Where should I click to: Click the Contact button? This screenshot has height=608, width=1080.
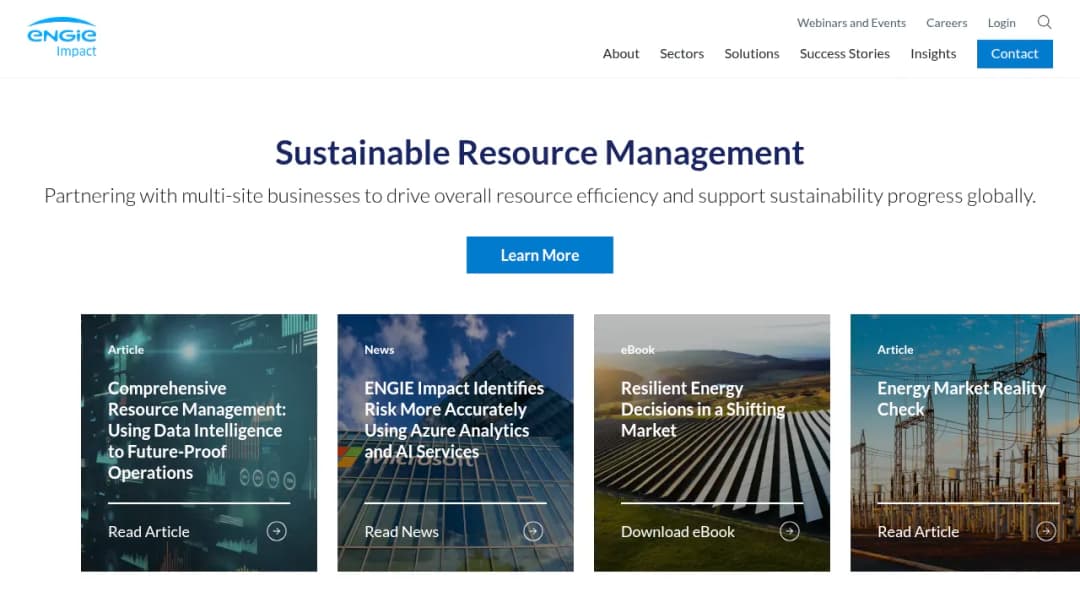pos(1015,54)
